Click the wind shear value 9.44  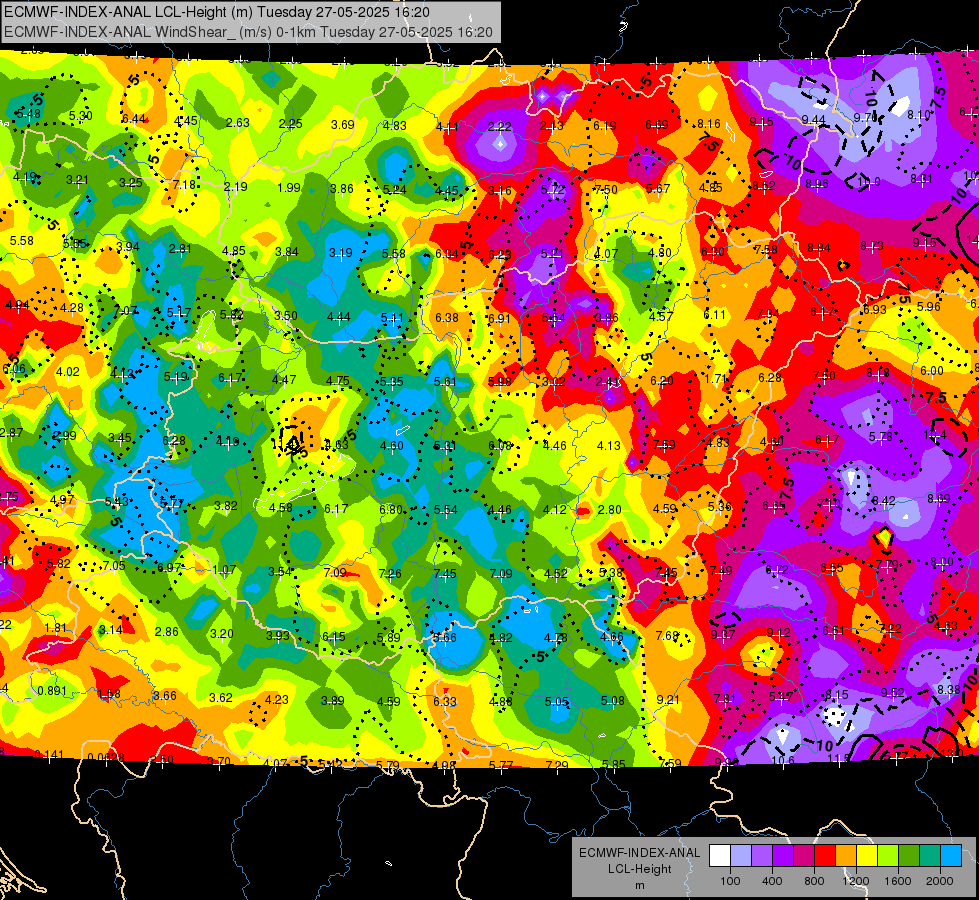814,119
